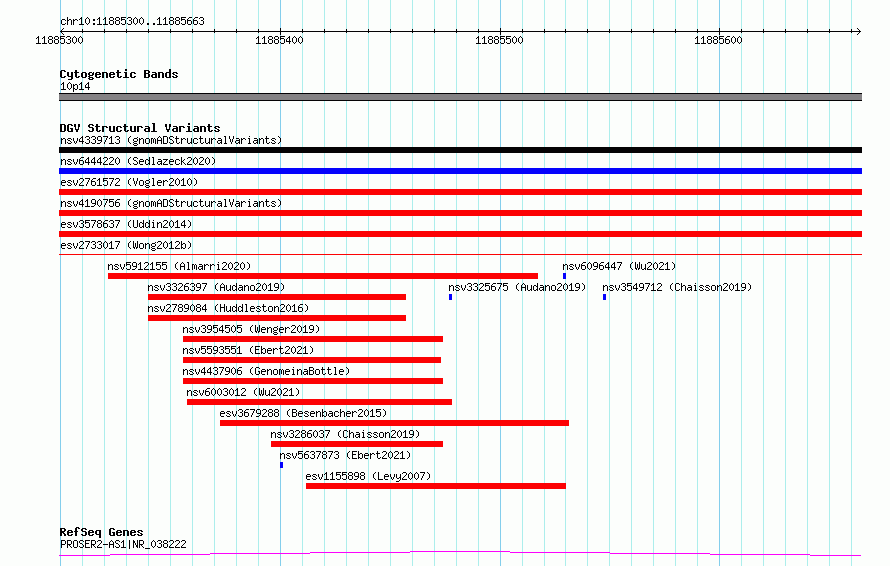Viewport: 890px width, 566px height.
Task: Click the blue nsv3549712 Chaisson2019 marker
Action: pos(604,297)
